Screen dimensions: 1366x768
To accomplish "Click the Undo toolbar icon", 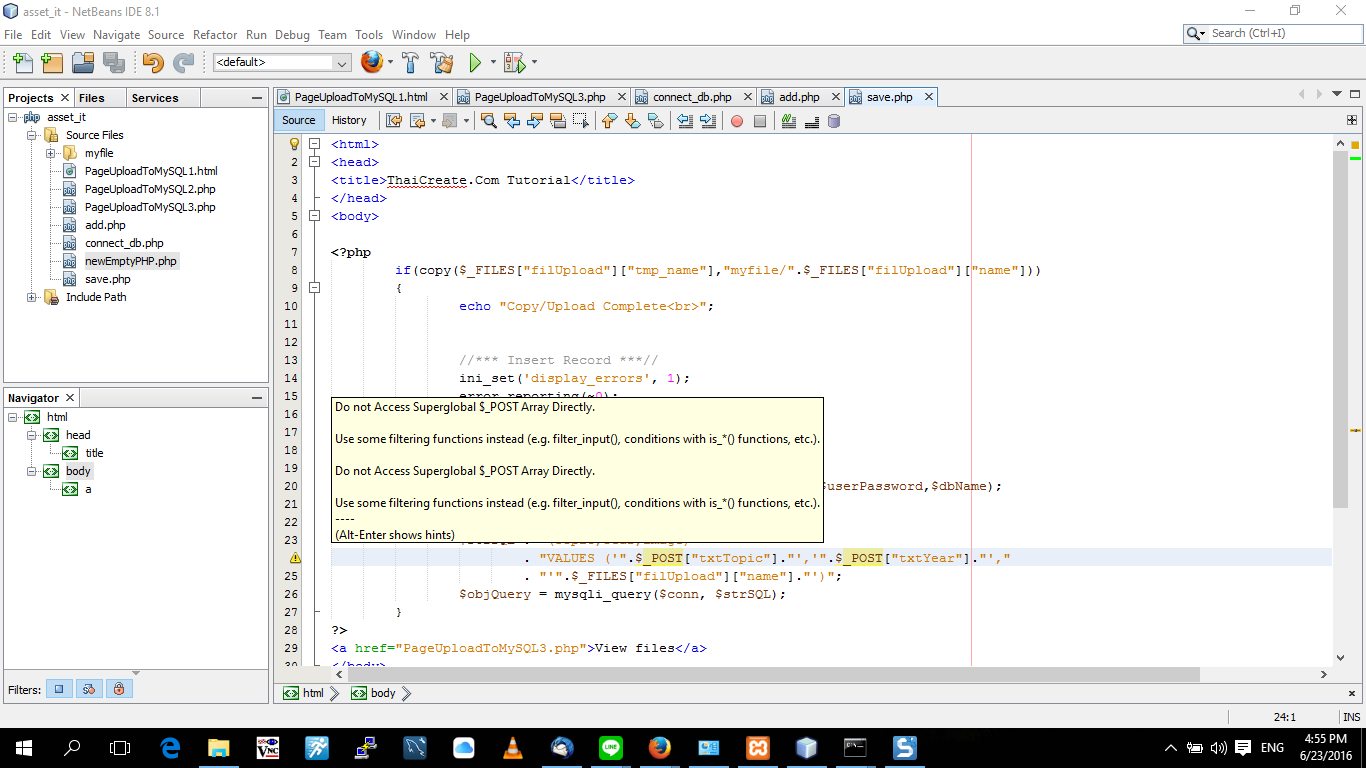I will (x=151, y=62).
